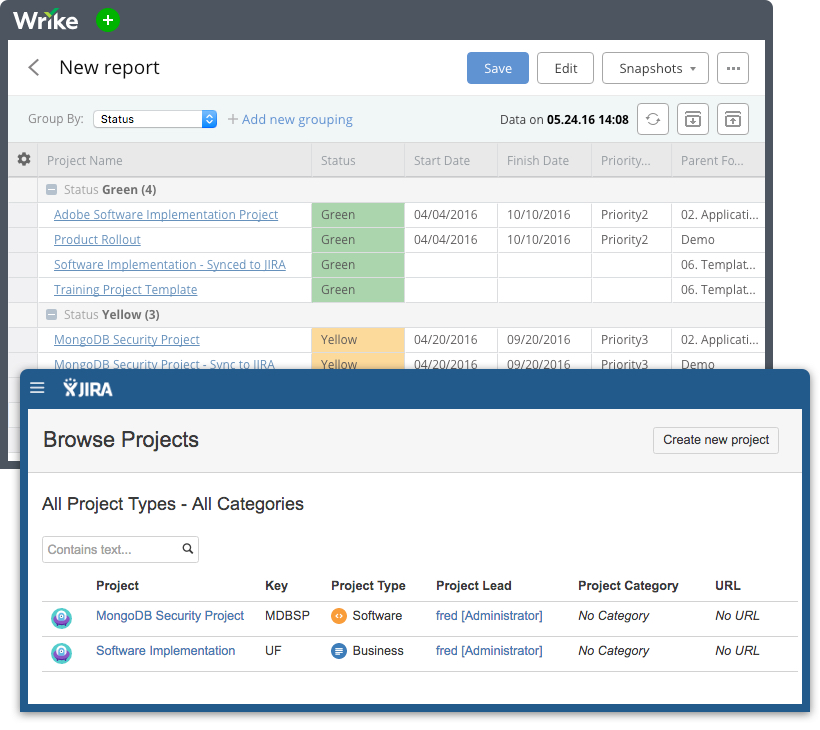Open the Group By Status dropdown

[155, 119]
